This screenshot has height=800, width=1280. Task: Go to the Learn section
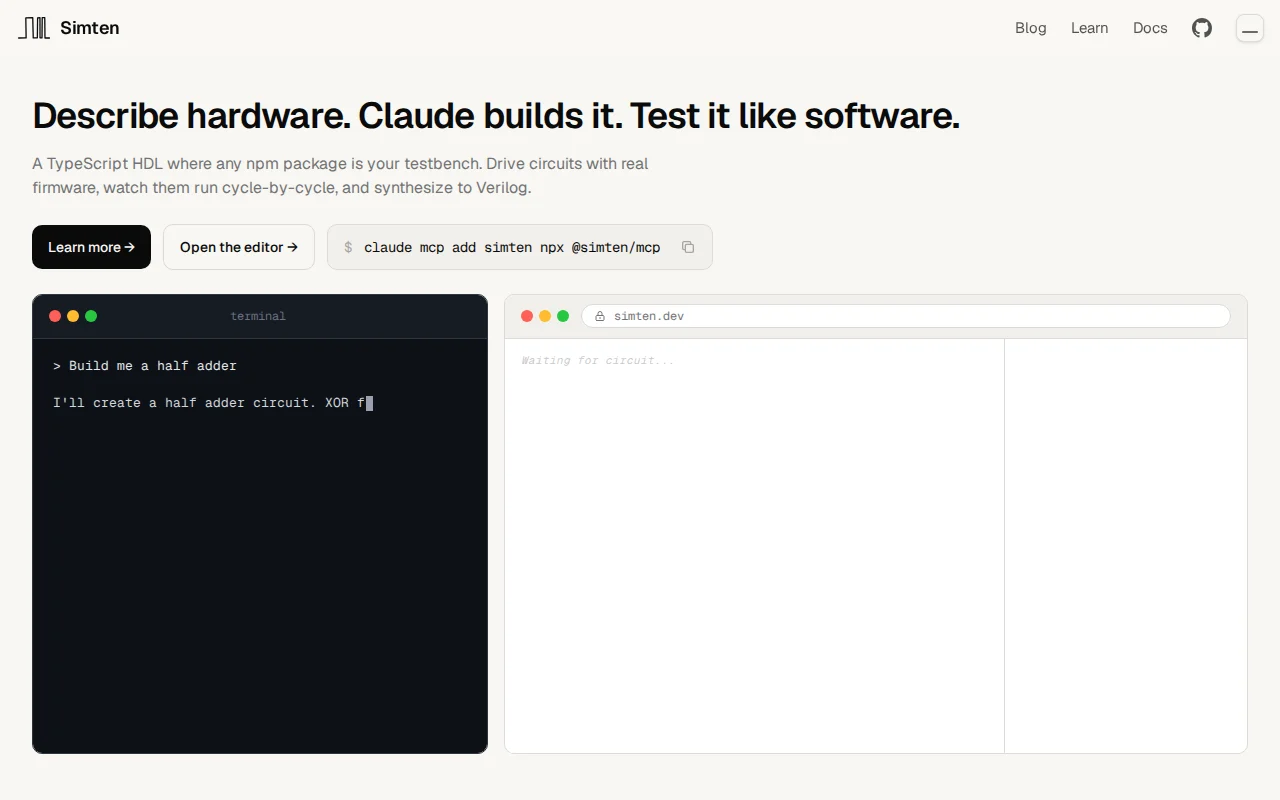click(x=1089, y=28)
